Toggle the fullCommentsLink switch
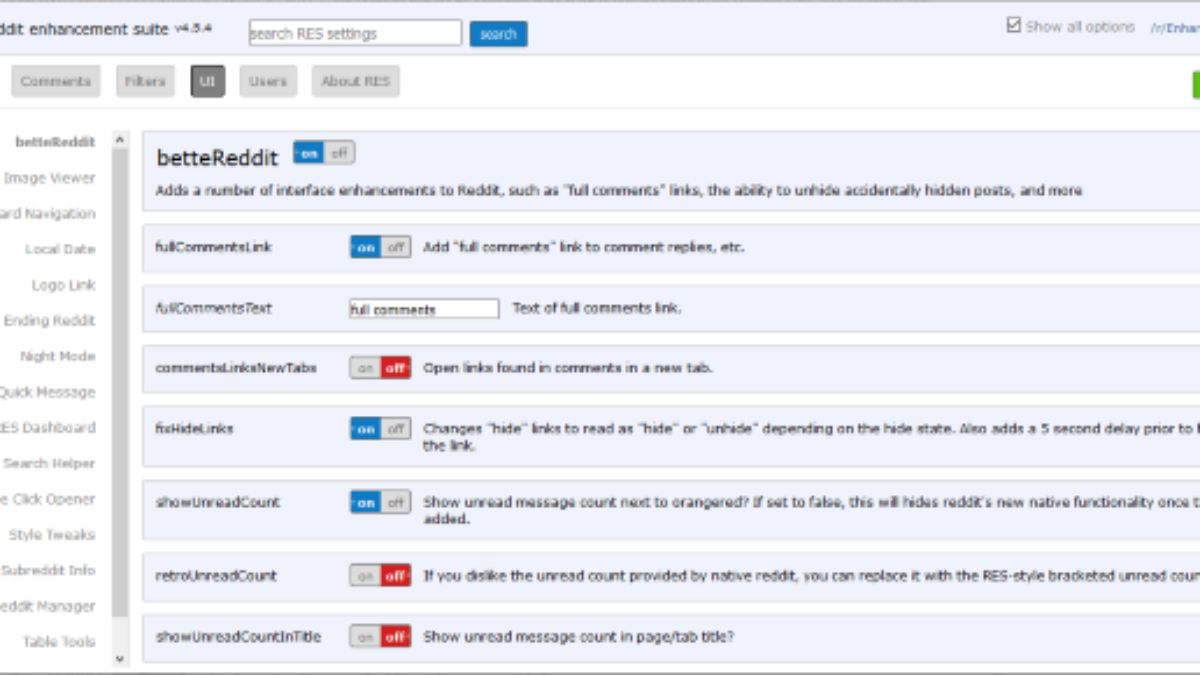1200x675 pixels. point(380,247)
